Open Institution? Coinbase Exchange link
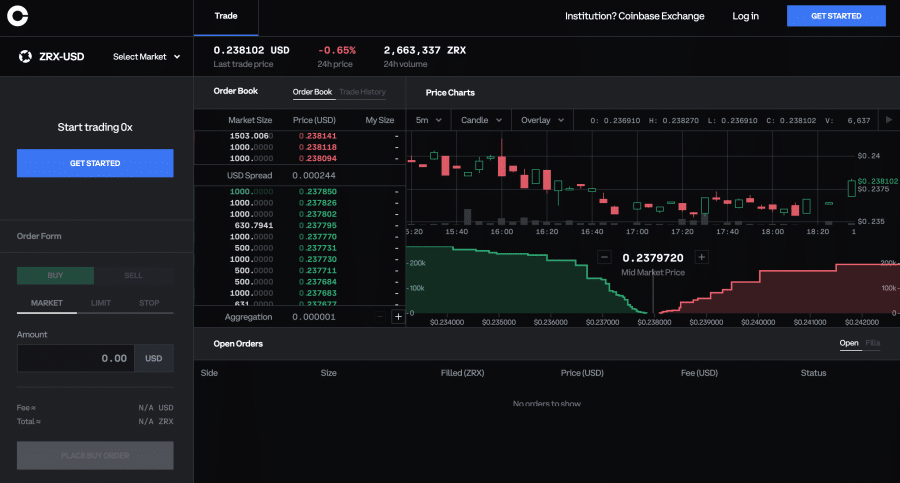The width and height of the screenshot is (900, 483). click(x=634, y=16)
